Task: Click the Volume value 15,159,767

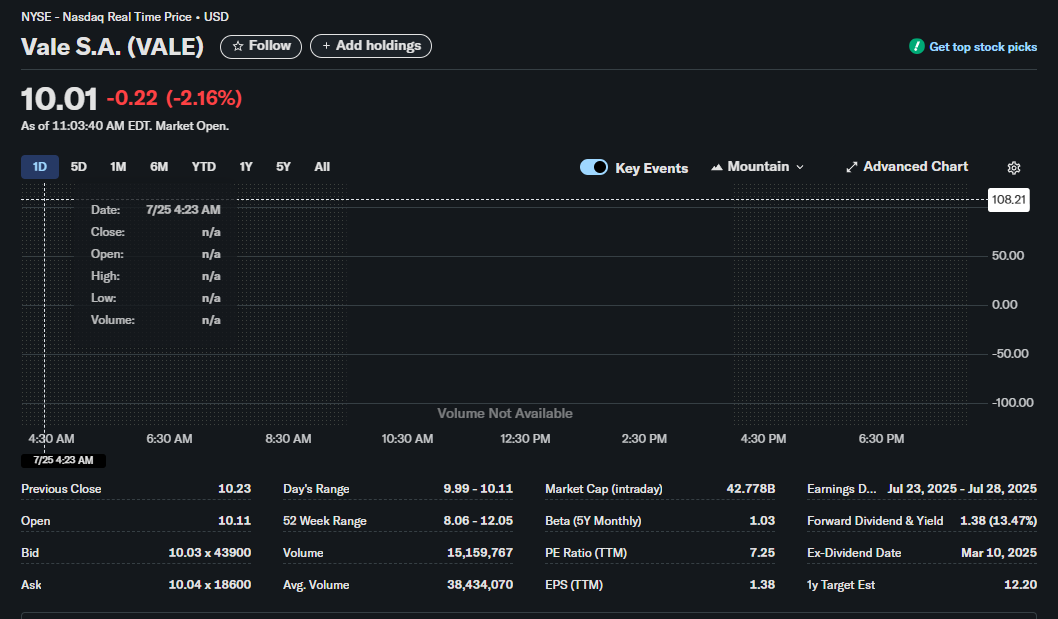Action: [480, 552]
